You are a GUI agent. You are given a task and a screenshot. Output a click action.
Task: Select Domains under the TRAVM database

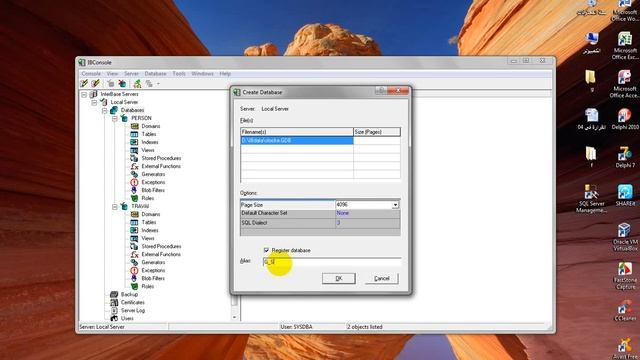151,214
